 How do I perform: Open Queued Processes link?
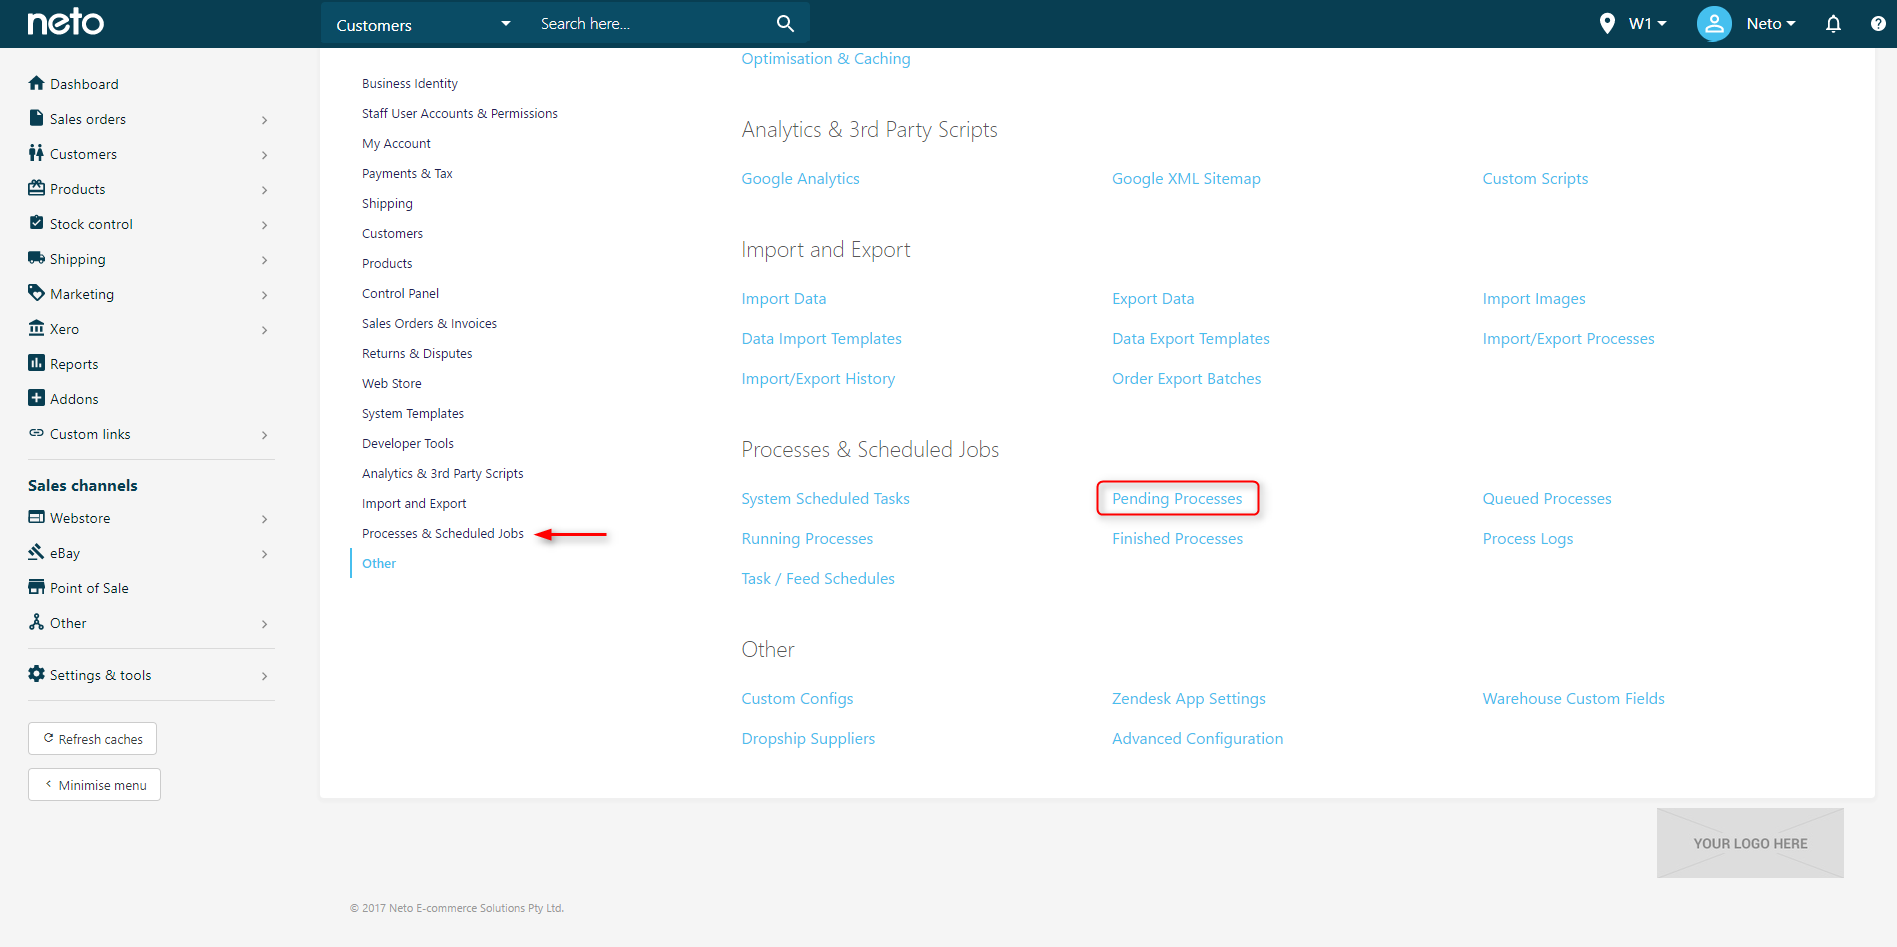(1547, 498)
